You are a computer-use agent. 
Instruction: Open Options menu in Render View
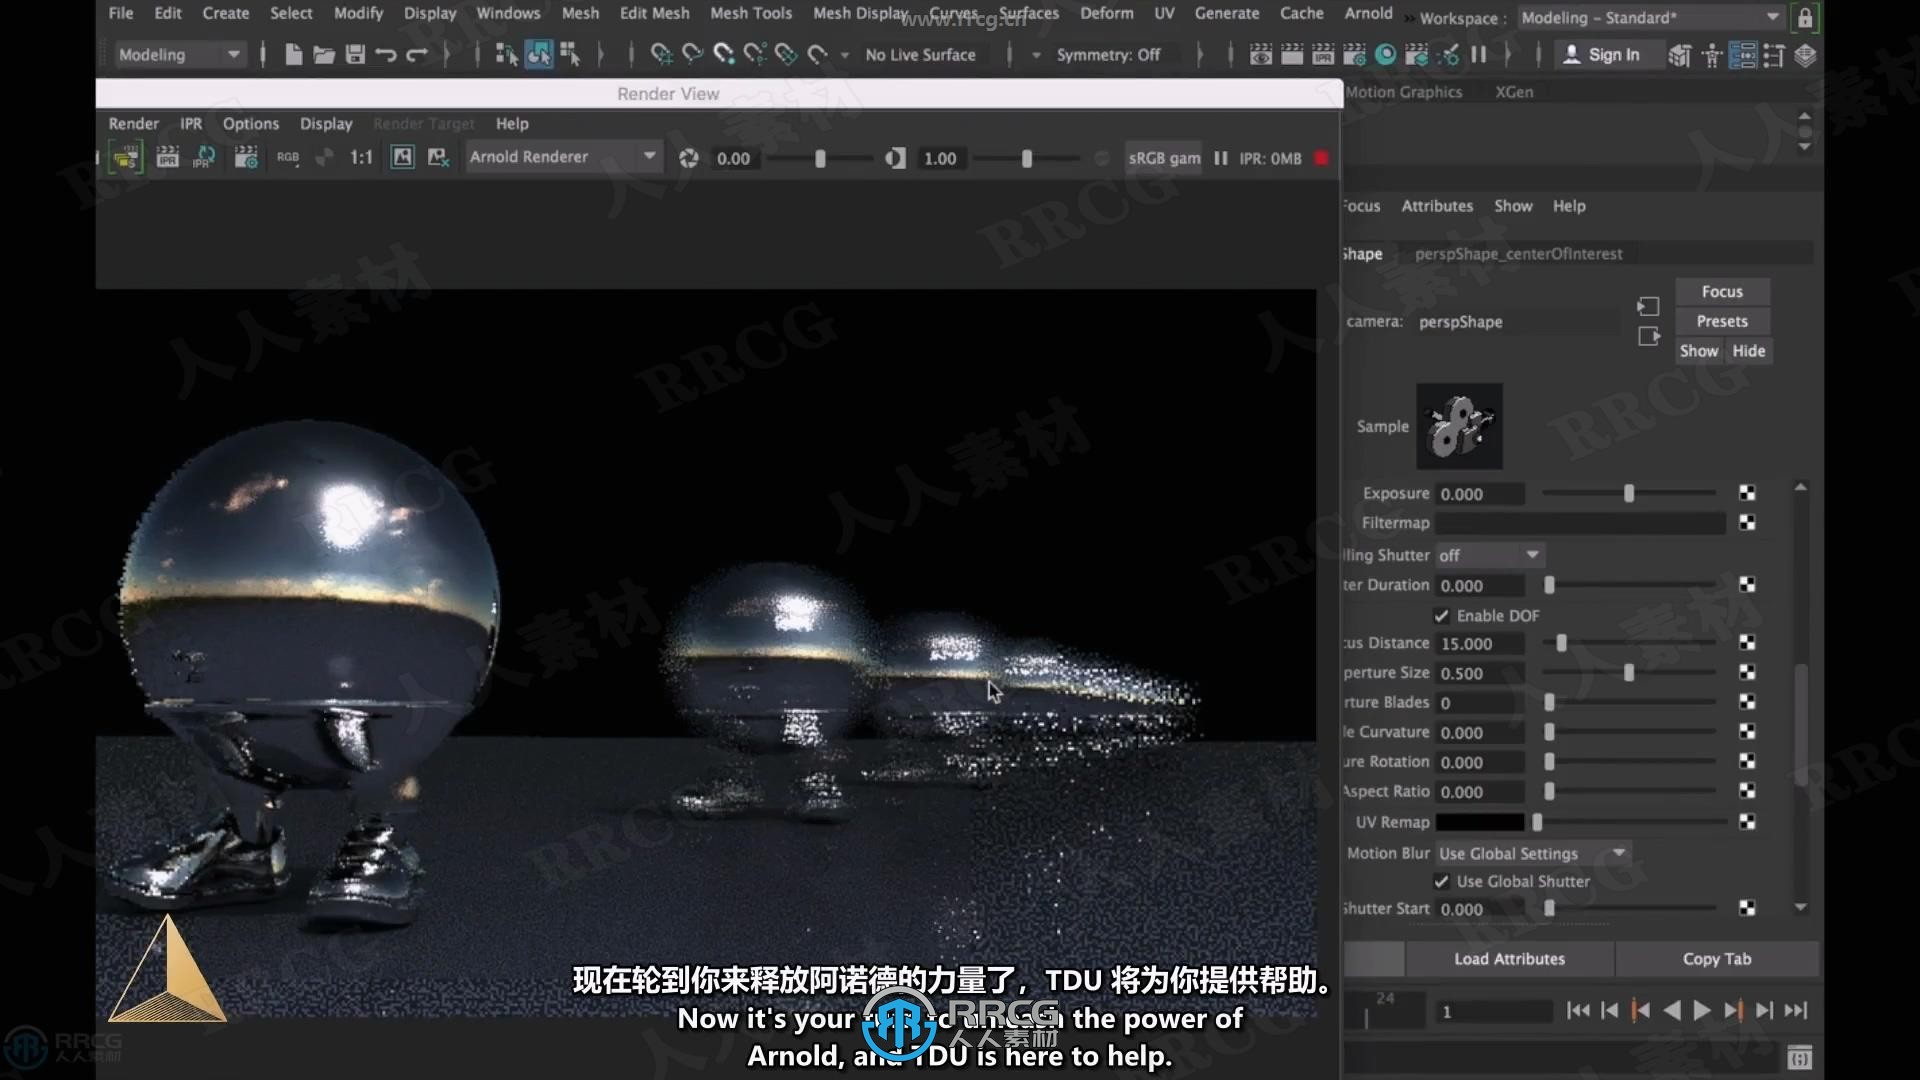point(250,123)
